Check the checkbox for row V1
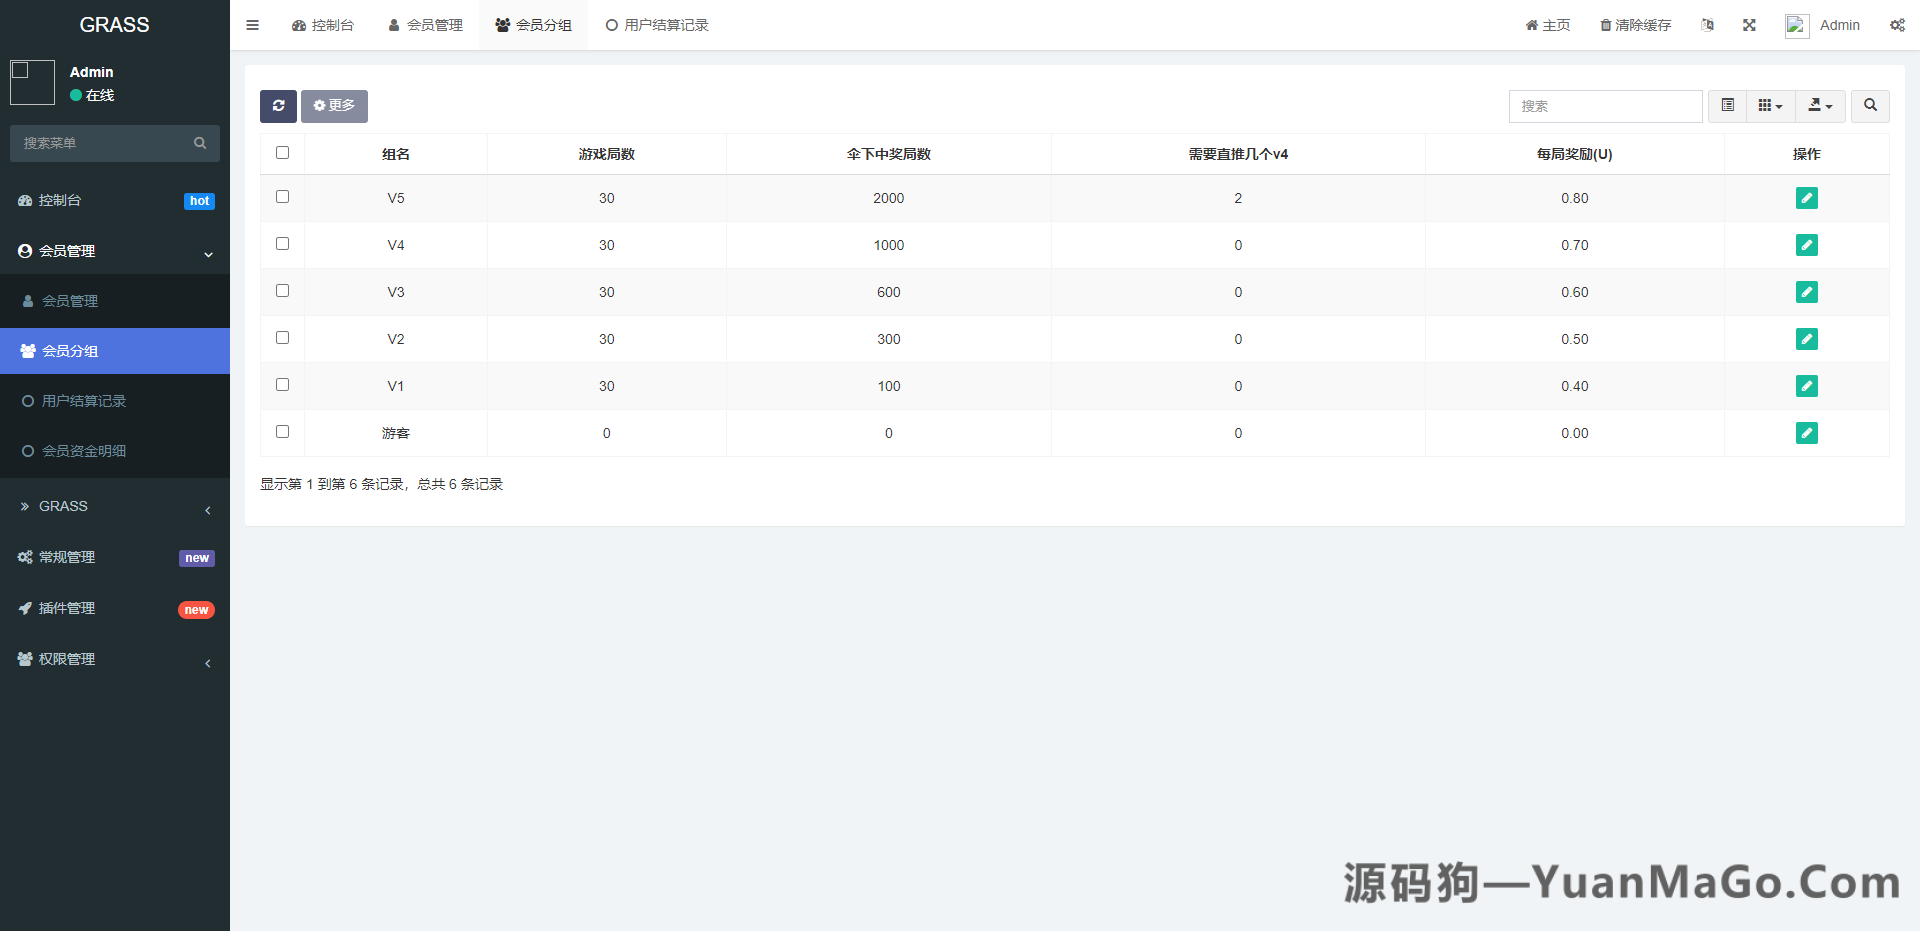The image size is (1920, 931). coord(282,384)
